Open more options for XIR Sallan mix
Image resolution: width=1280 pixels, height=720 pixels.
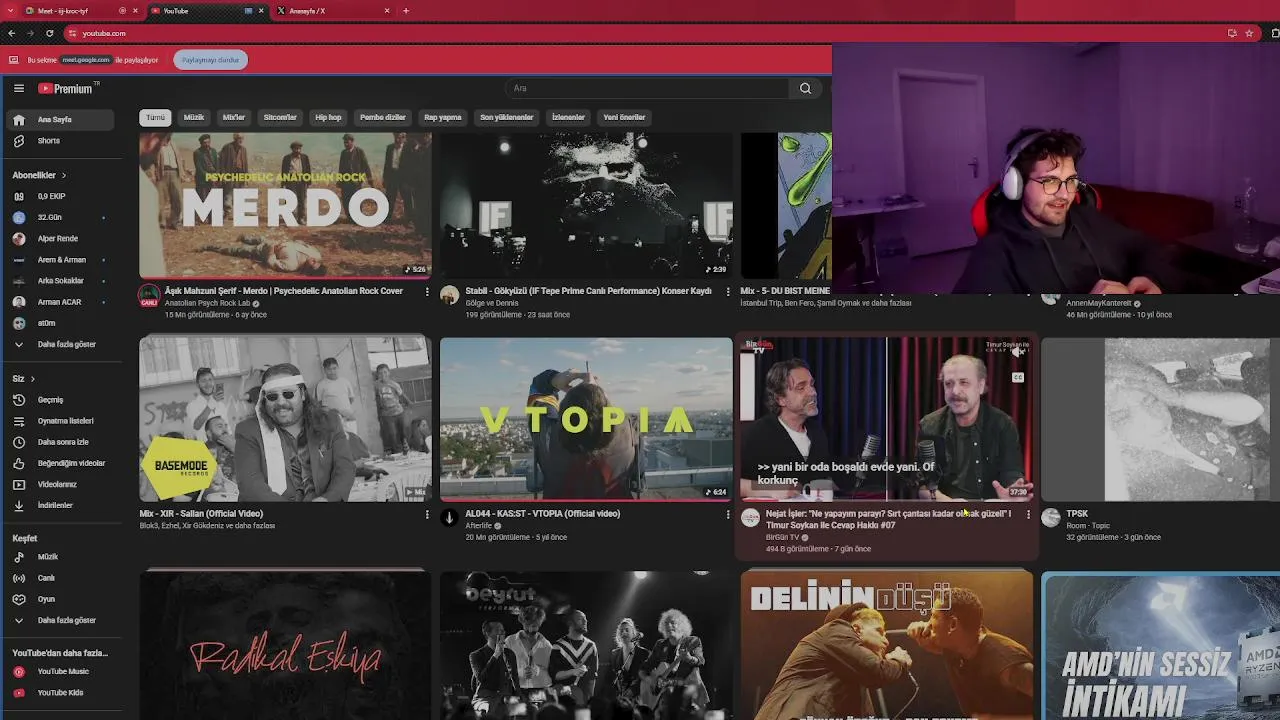pyautogui.click(x=427, y=515)
